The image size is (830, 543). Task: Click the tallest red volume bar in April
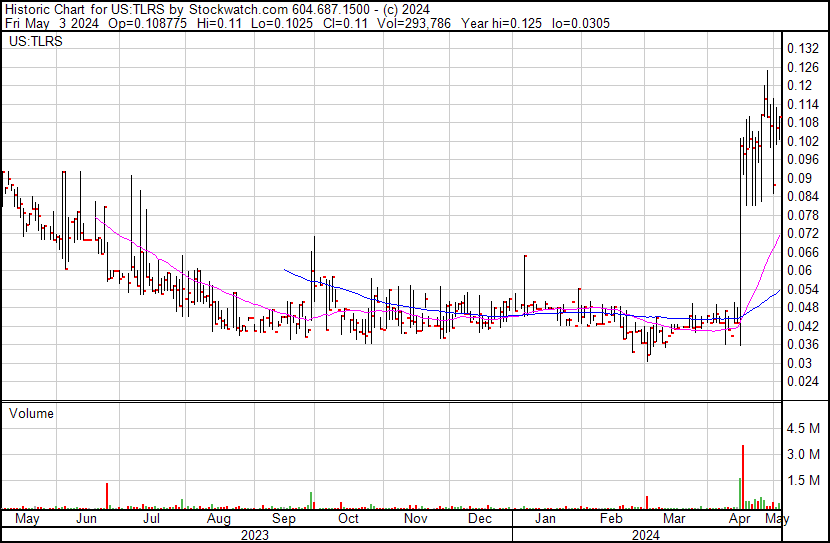pyautogui.click(x=743, y=477)
